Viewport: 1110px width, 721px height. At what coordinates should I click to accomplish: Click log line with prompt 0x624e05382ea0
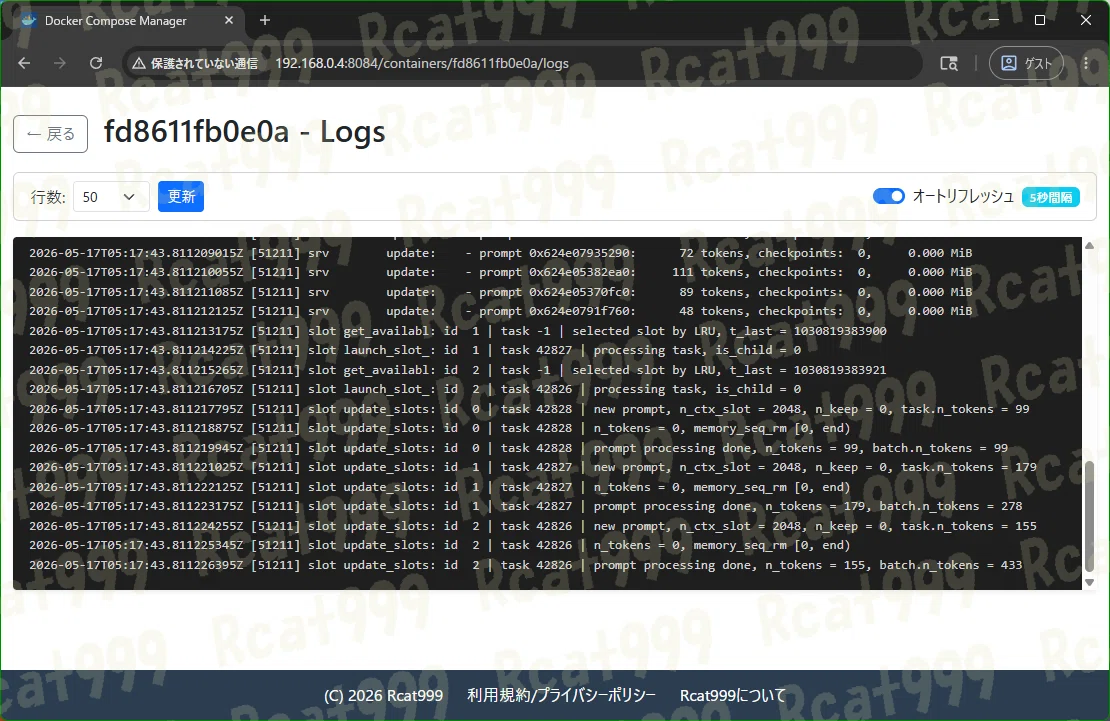click(500, 272)
